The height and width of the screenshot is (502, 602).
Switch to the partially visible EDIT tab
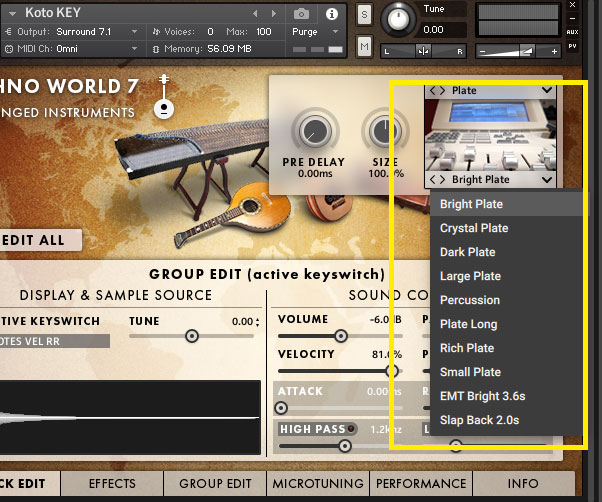coord(30,484)
